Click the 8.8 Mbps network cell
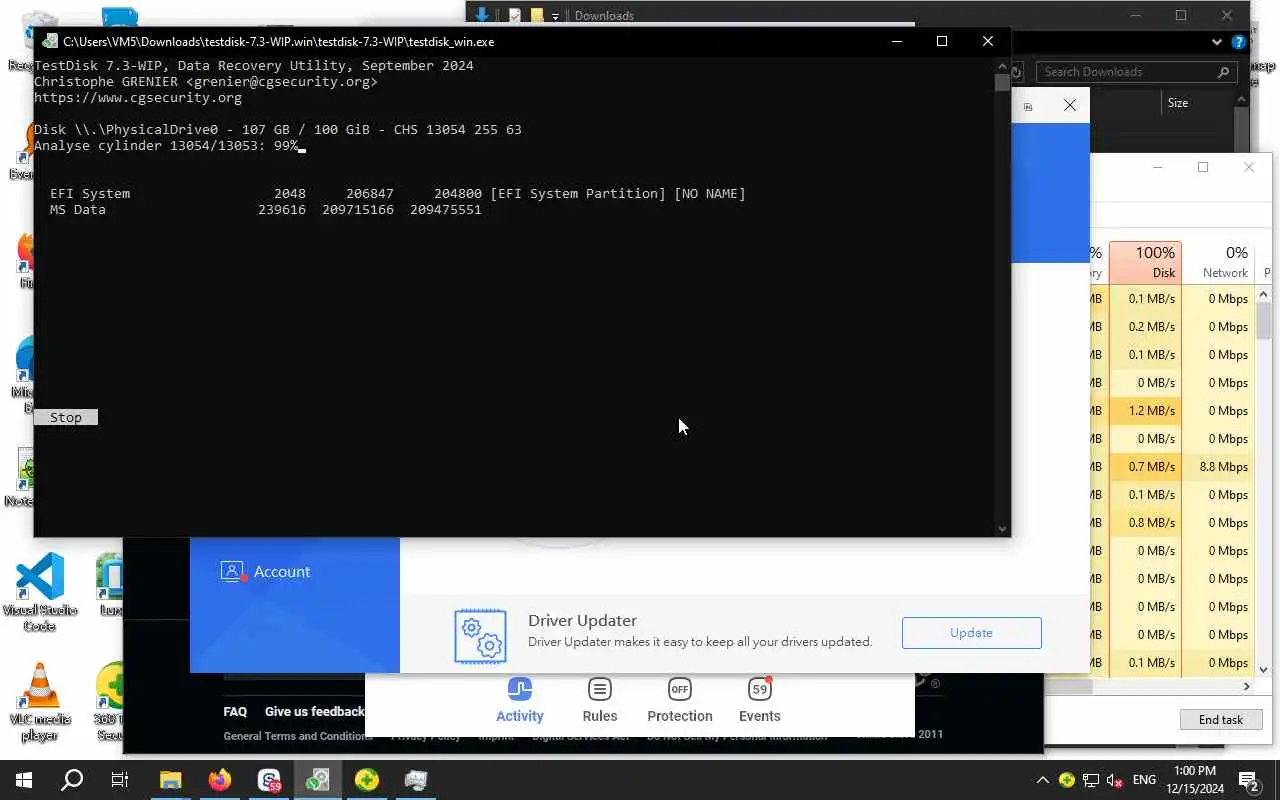Image resolution: width=1280 pixels, height=800 pixels. pyautogui.click(x=1219, y=466)
